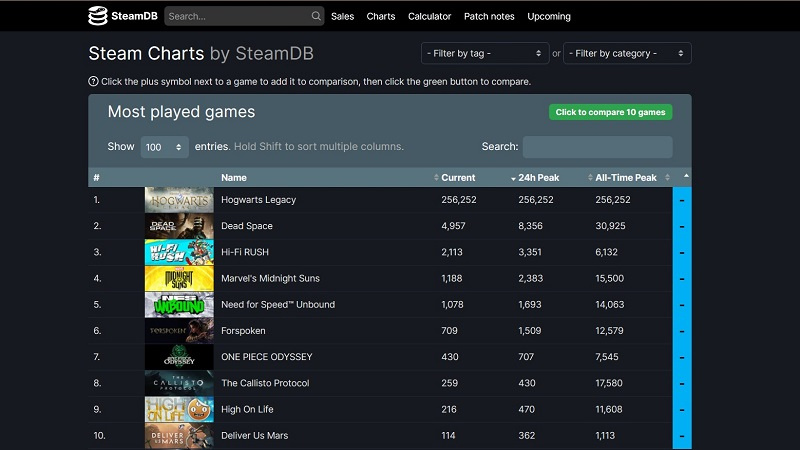Remove Hi-Fi RUSH from comparison
The width and height of the screenshot is (800, 450).
click(x=682, y=253)
